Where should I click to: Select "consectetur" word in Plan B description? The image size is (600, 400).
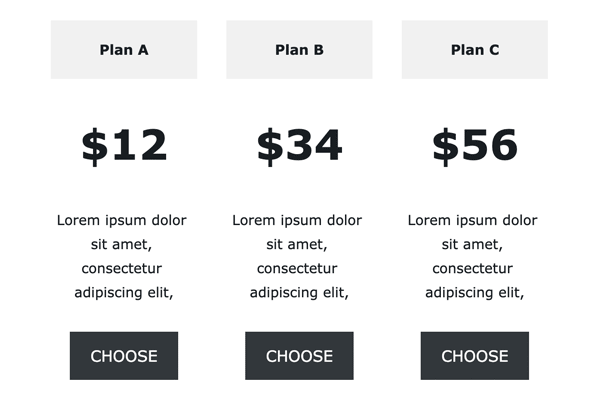point(297,268)
